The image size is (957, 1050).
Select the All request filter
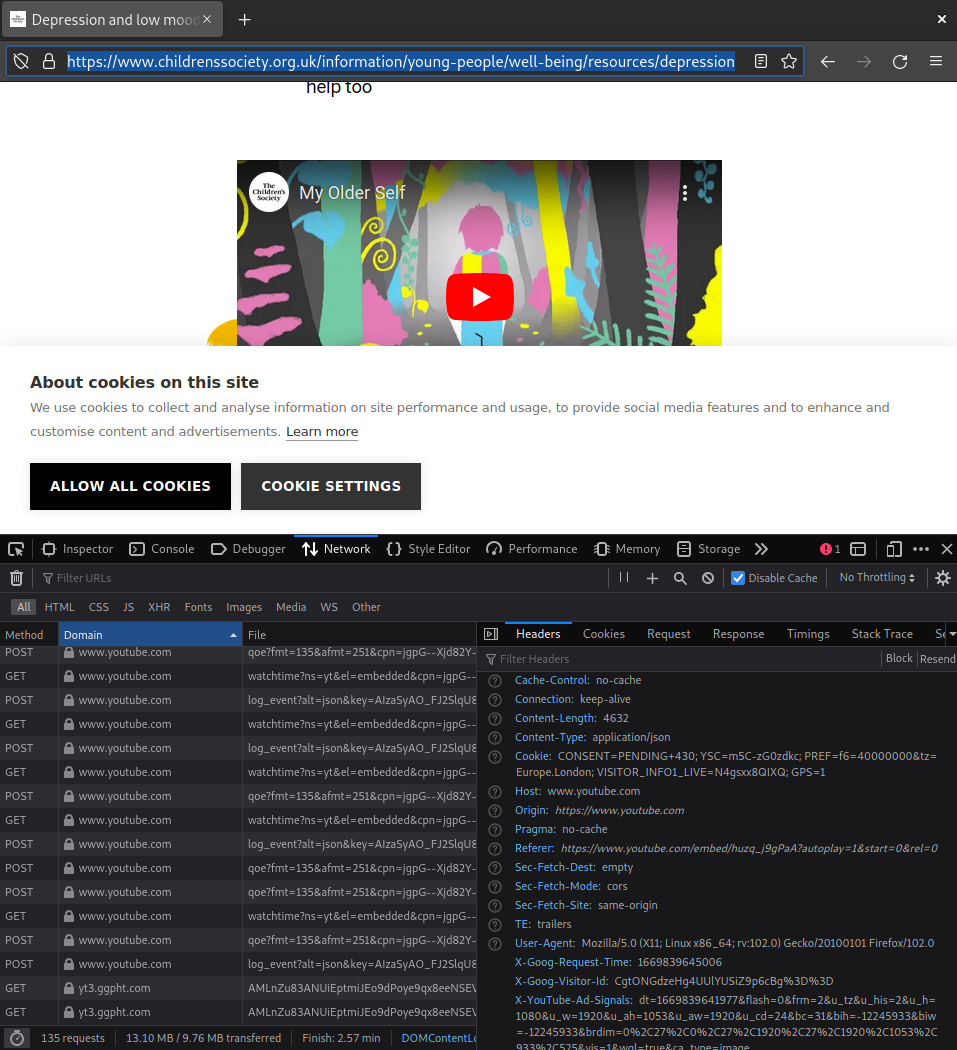[x=23, y=607]
